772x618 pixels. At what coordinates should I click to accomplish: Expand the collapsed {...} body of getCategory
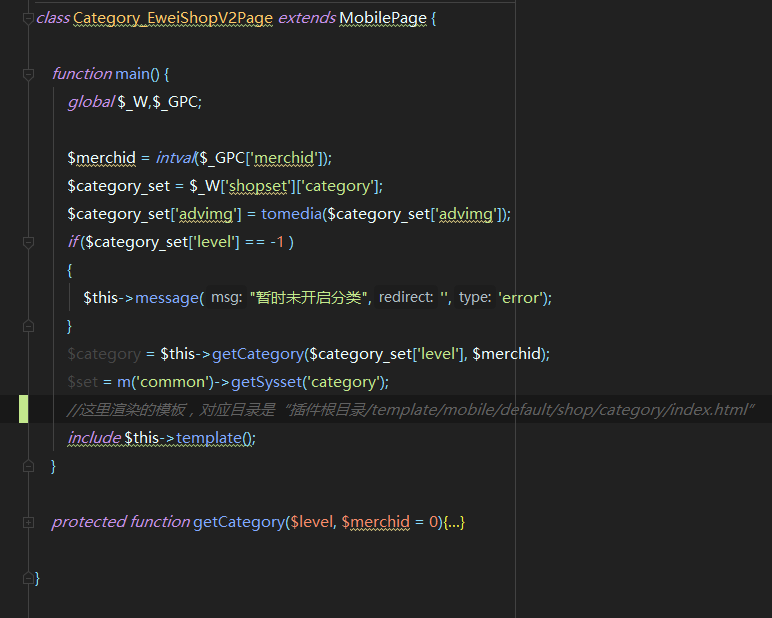pyautogui.click(x=454, y=522)
